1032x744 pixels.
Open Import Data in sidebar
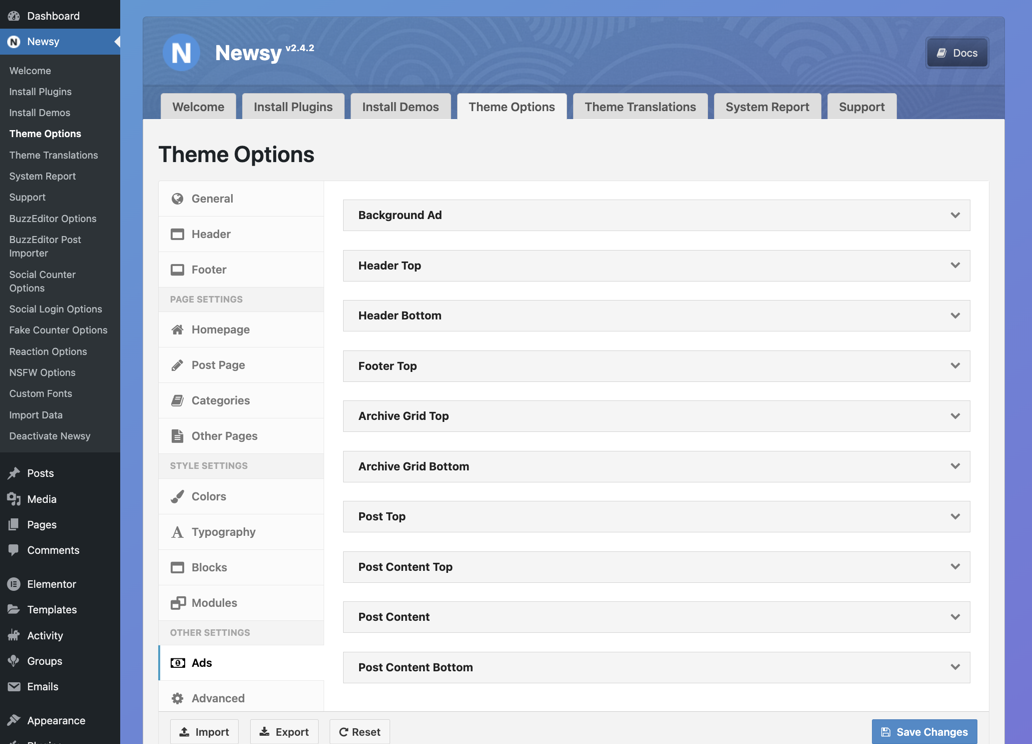pyautogui.click(x=36, y=415)
